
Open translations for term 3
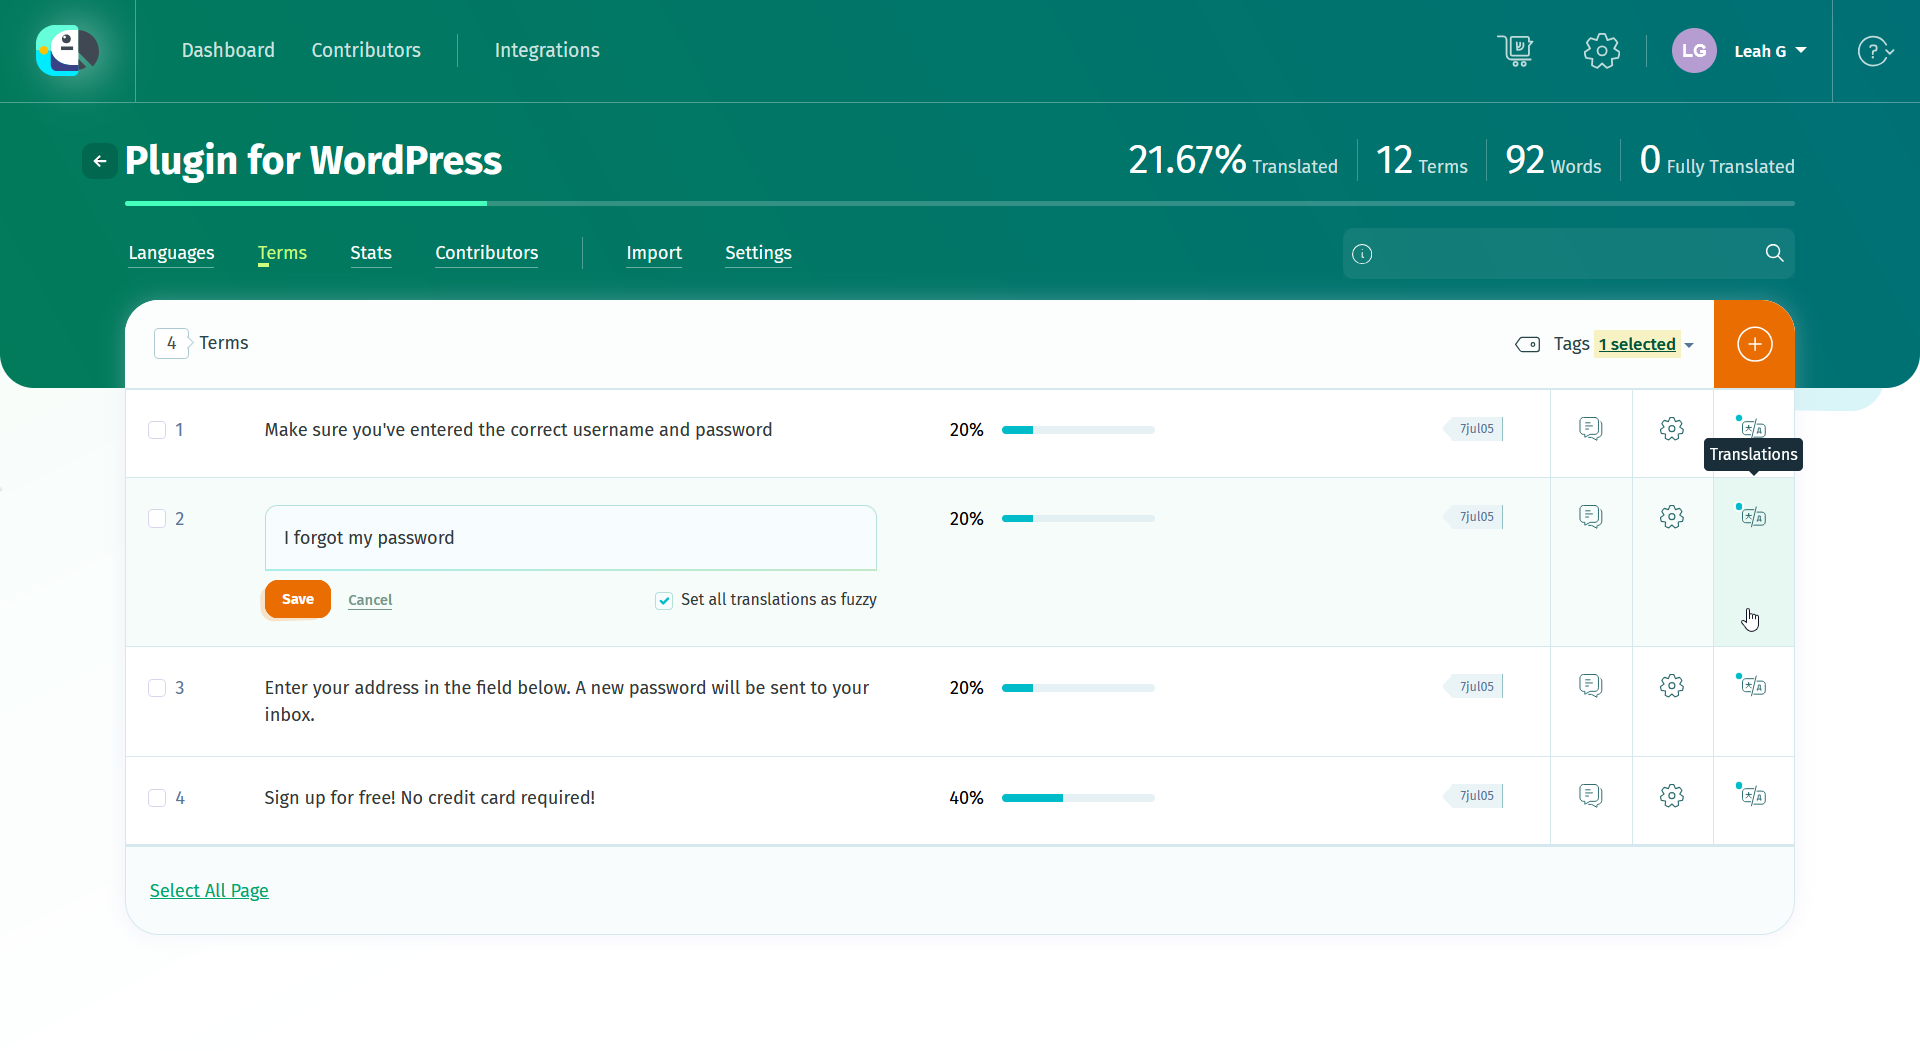pyautogui.click(x=1753, y=685)
